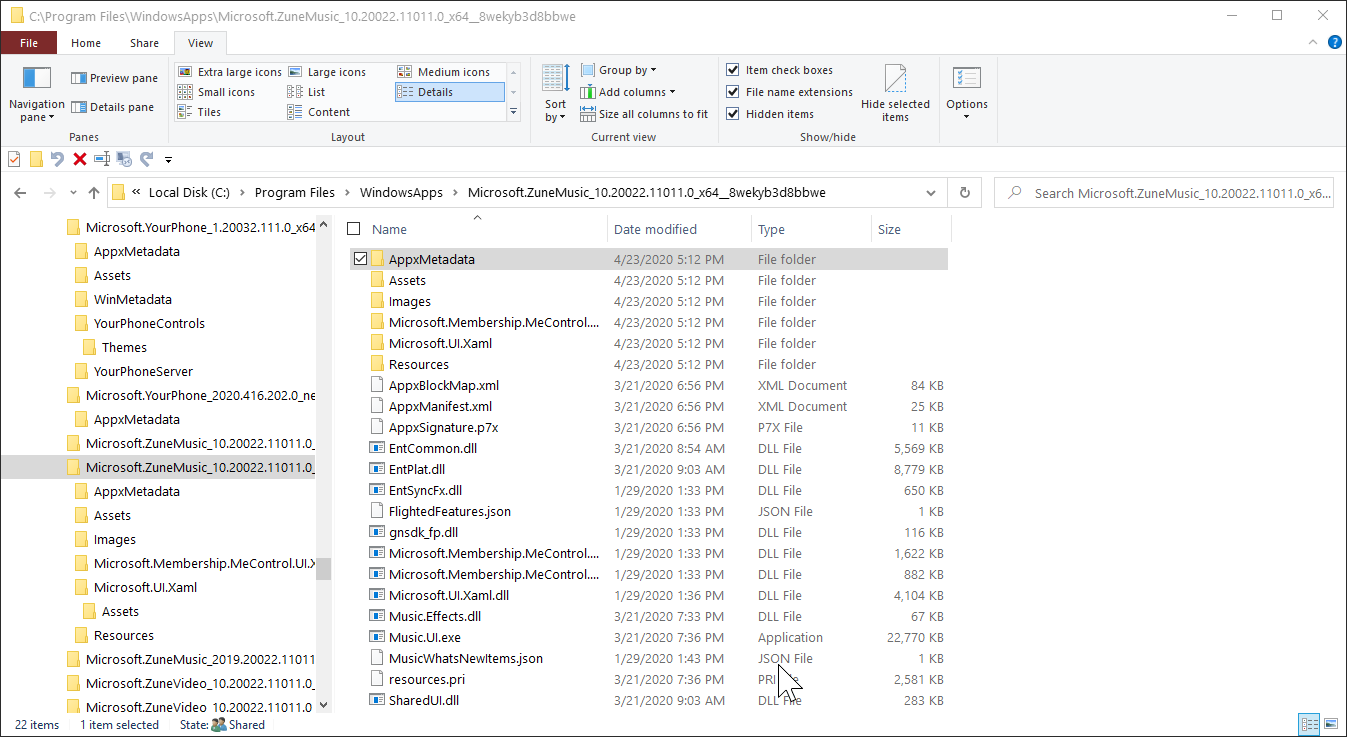Click Program Files in address breadcrumb

[295, 193]
